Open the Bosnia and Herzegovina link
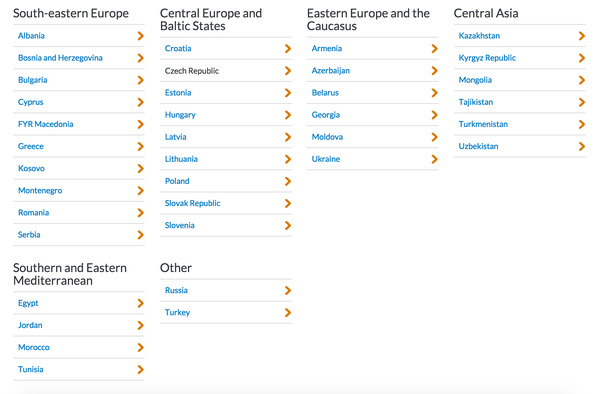The width and height of the screenshot is (600, 394). (60, 58)
